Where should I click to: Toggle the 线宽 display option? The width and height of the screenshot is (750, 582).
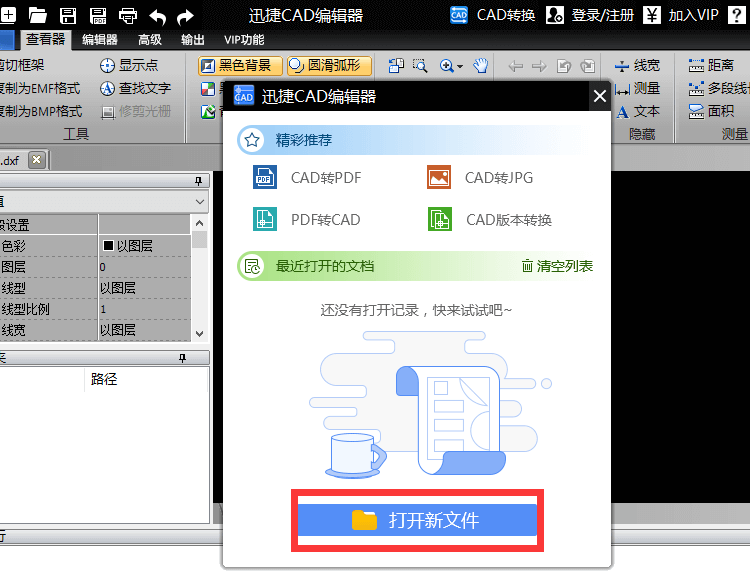coord(637,65)
